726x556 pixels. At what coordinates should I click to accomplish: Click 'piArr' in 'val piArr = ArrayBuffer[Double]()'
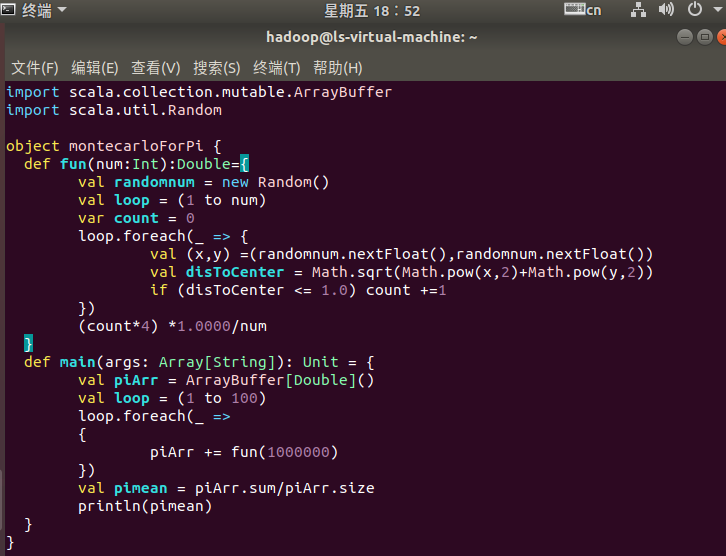tap(136, 380)
